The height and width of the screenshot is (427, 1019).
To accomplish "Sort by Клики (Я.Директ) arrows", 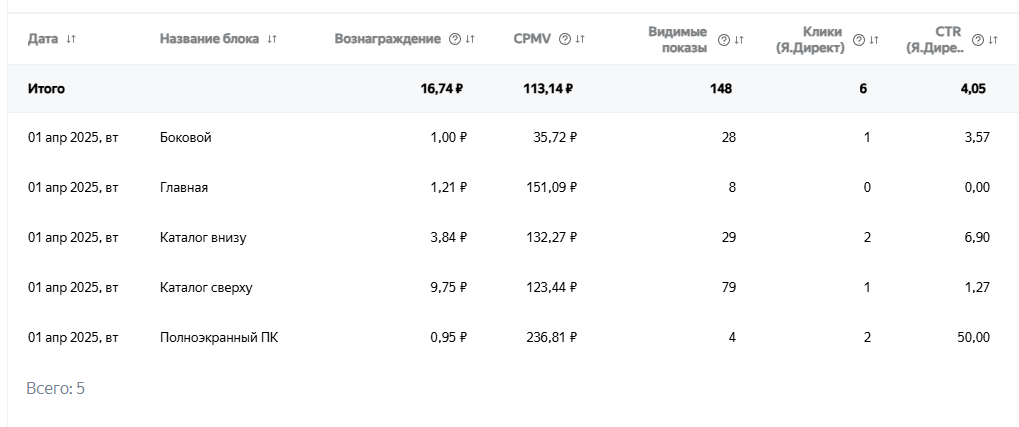I will tap(874, 40).
